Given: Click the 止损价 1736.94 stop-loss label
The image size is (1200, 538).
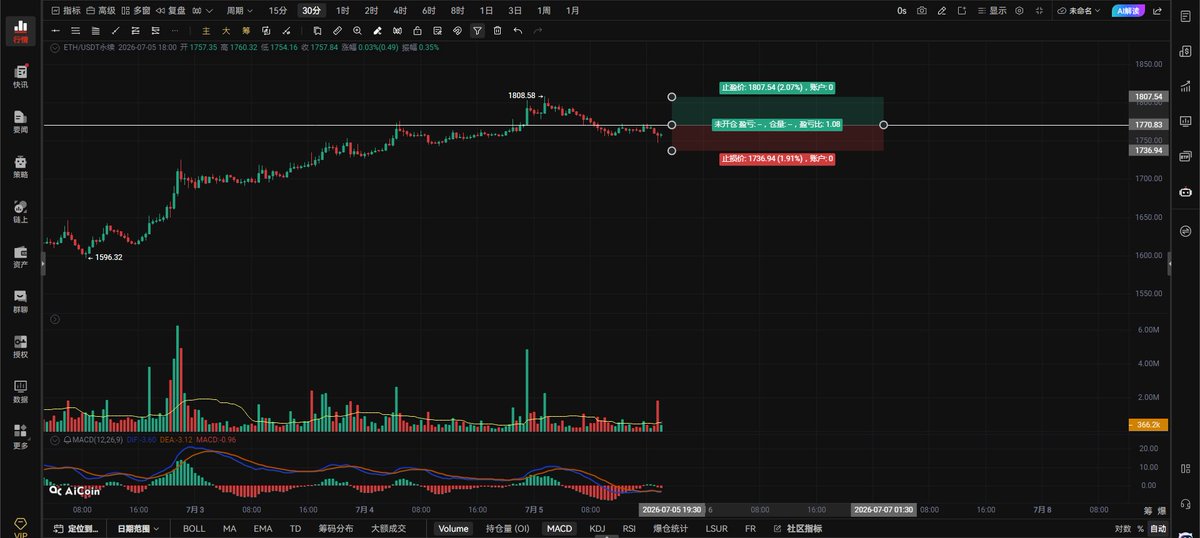Looking at the screenshot, I should pos(776,159).
